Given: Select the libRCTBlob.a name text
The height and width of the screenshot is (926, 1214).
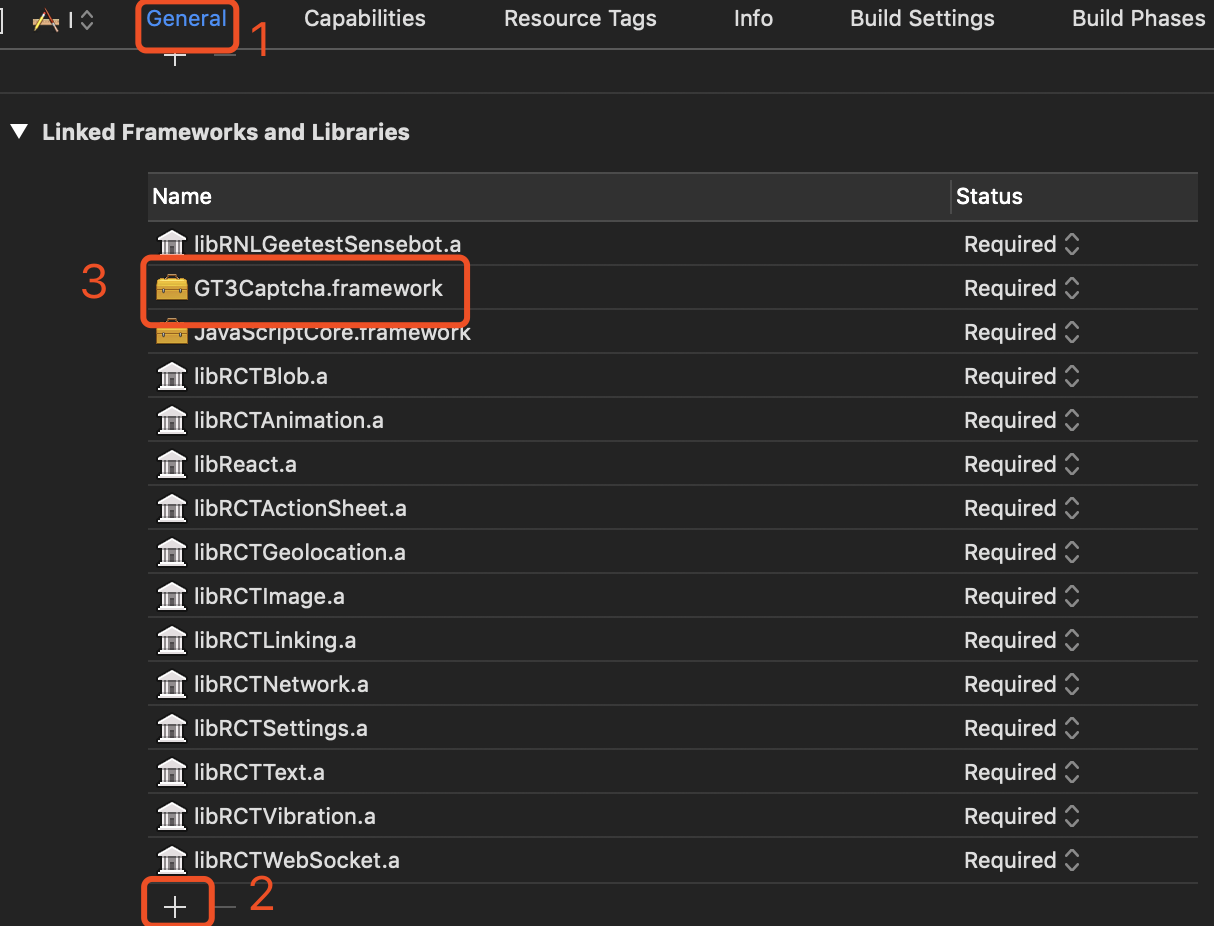Looking at the screenshot, I should 261,376.
